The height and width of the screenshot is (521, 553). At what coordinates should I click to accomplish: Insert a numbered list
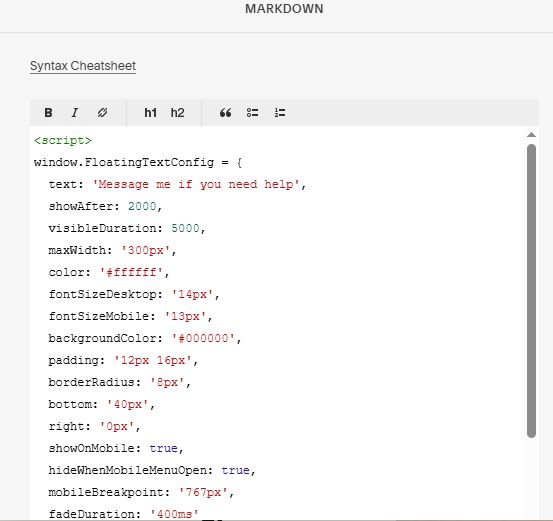coord(280,113)
